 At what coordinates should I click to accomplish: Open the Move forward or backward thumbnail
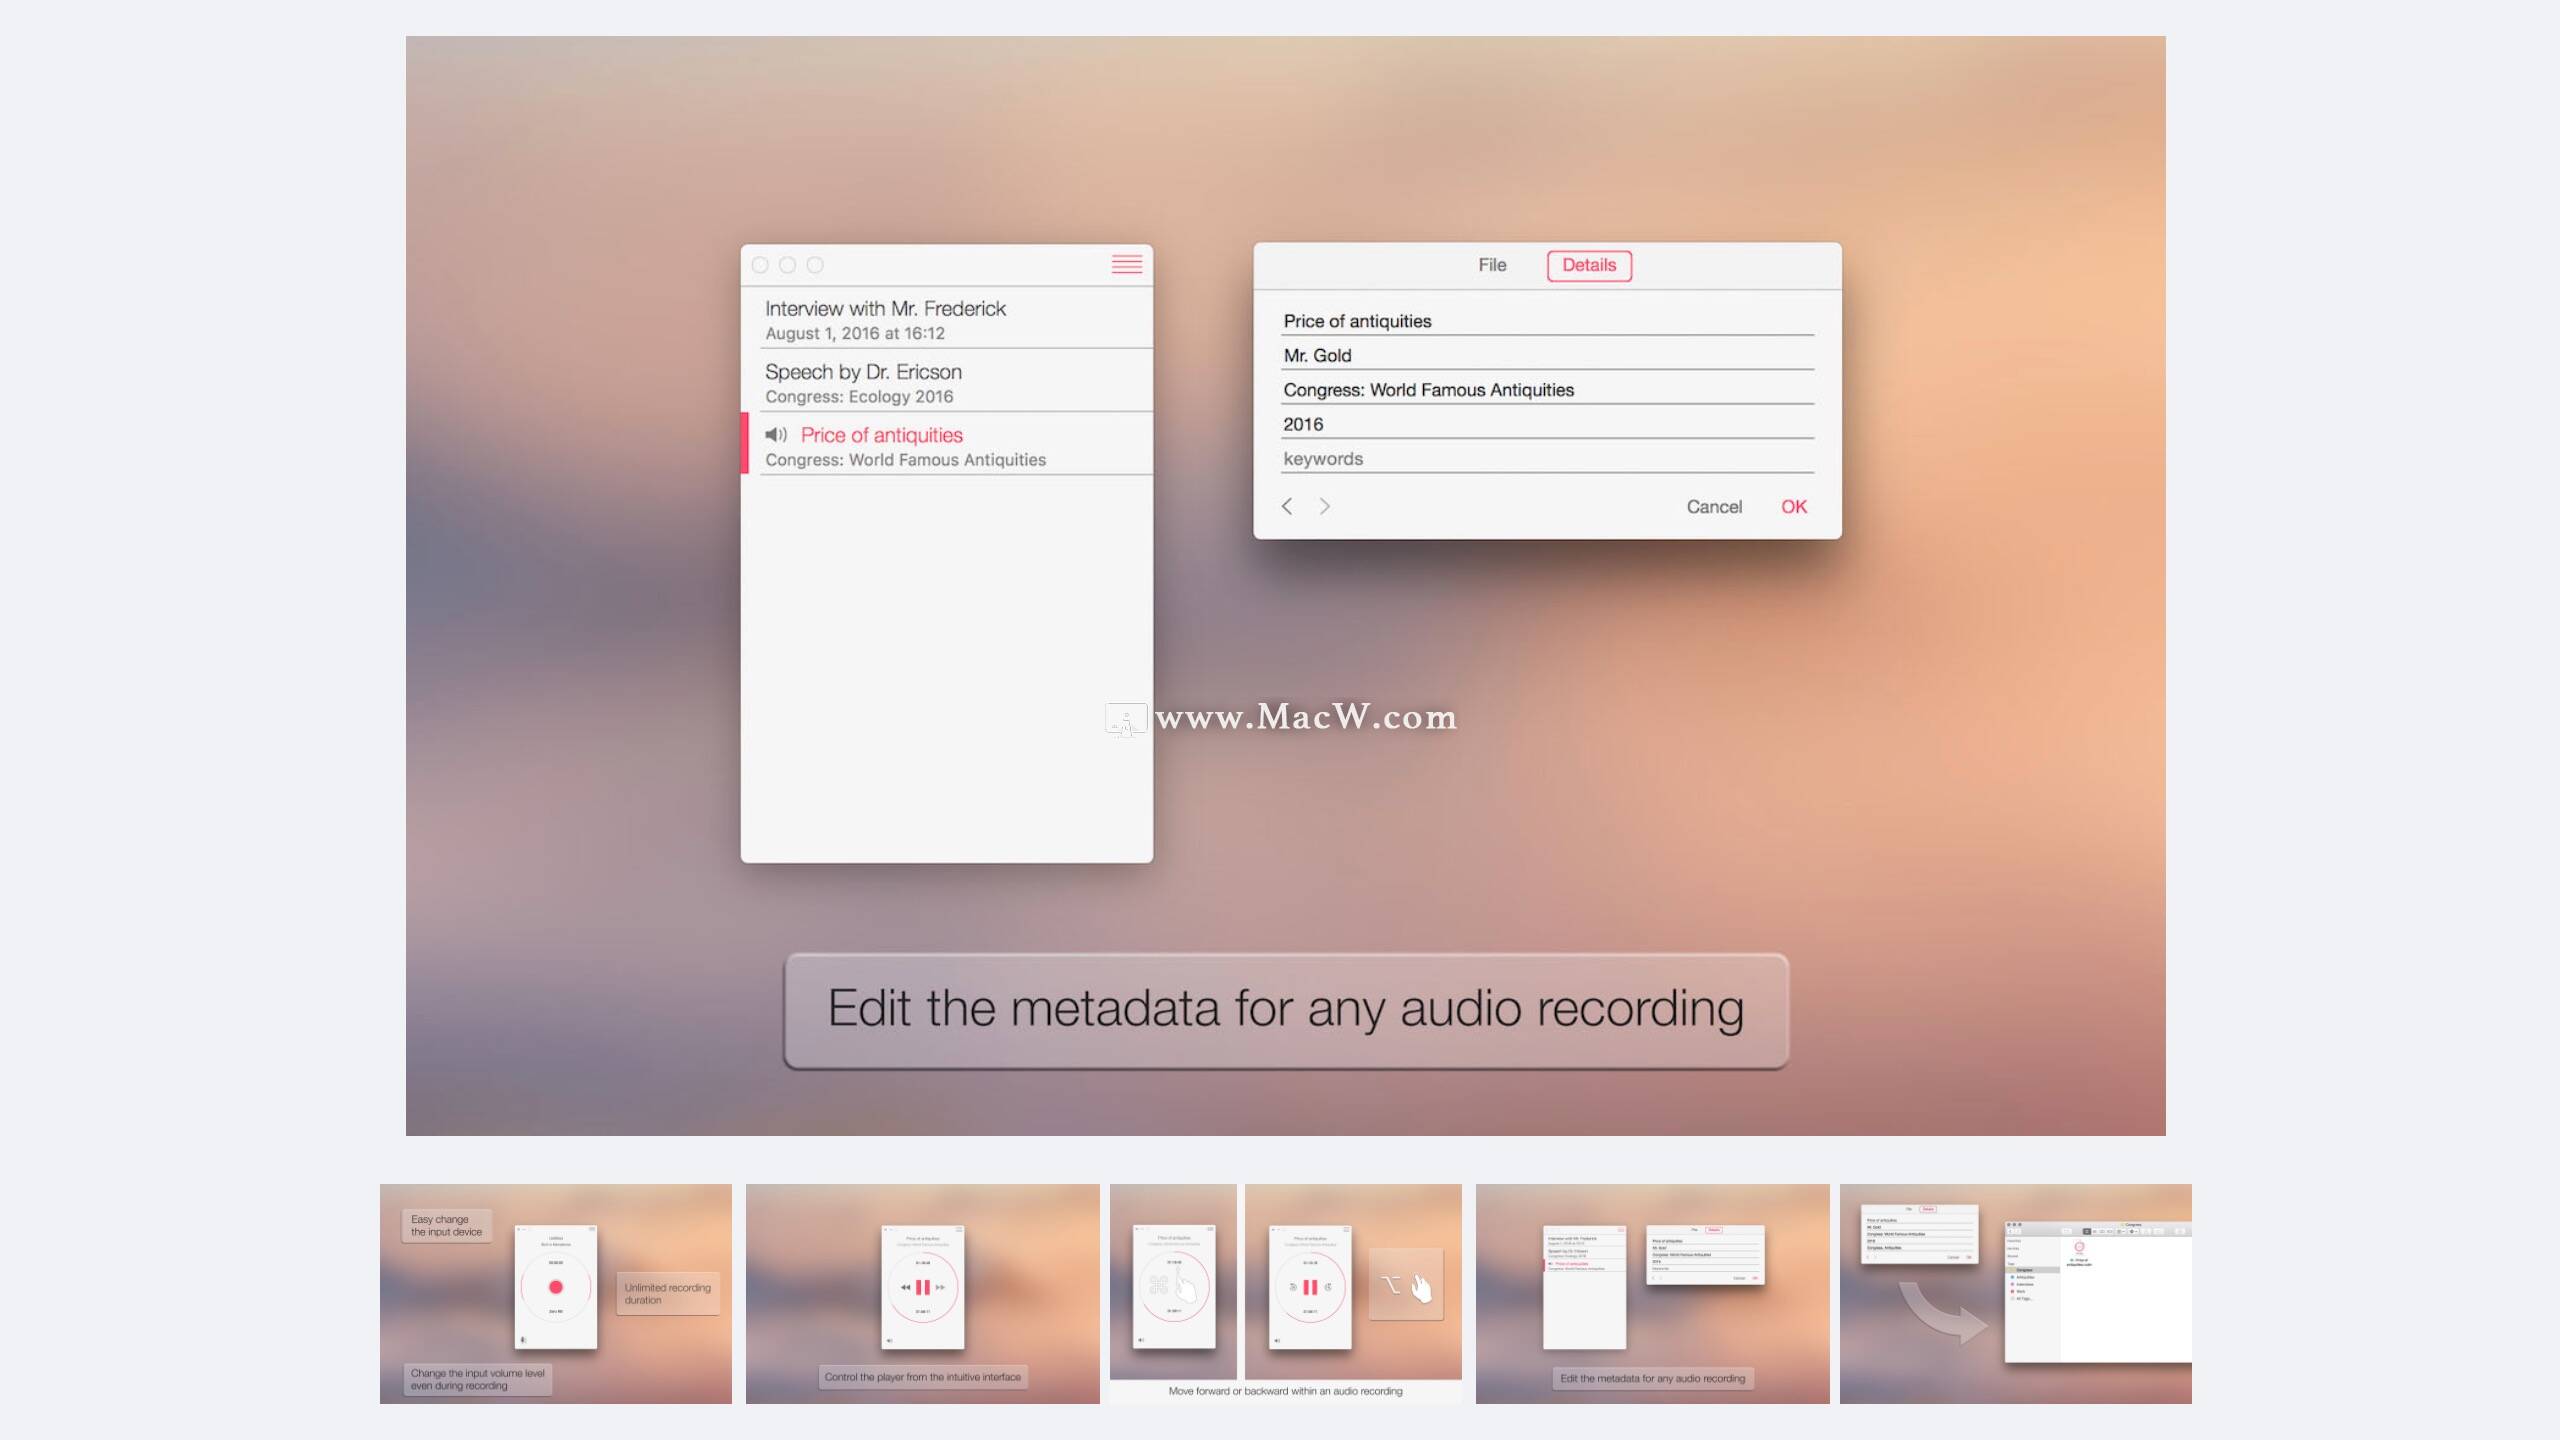1285,1293
